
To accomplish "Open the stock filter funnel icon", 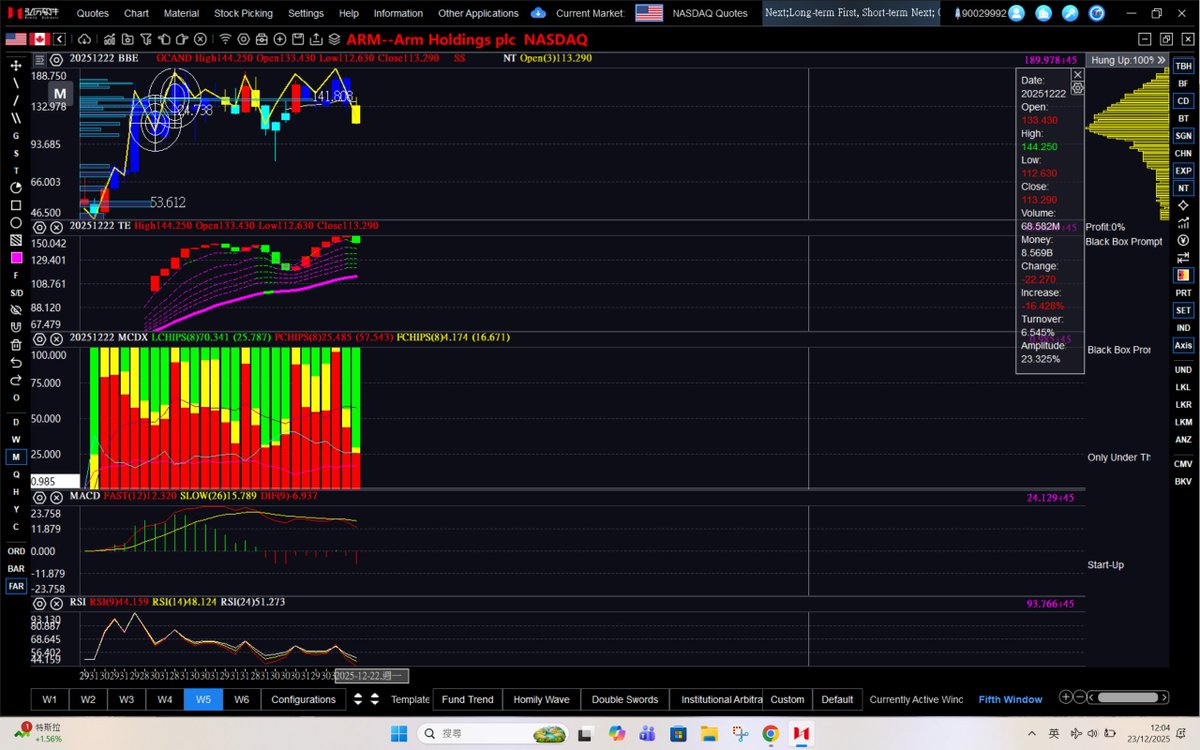I will click(x=145, y=41).
